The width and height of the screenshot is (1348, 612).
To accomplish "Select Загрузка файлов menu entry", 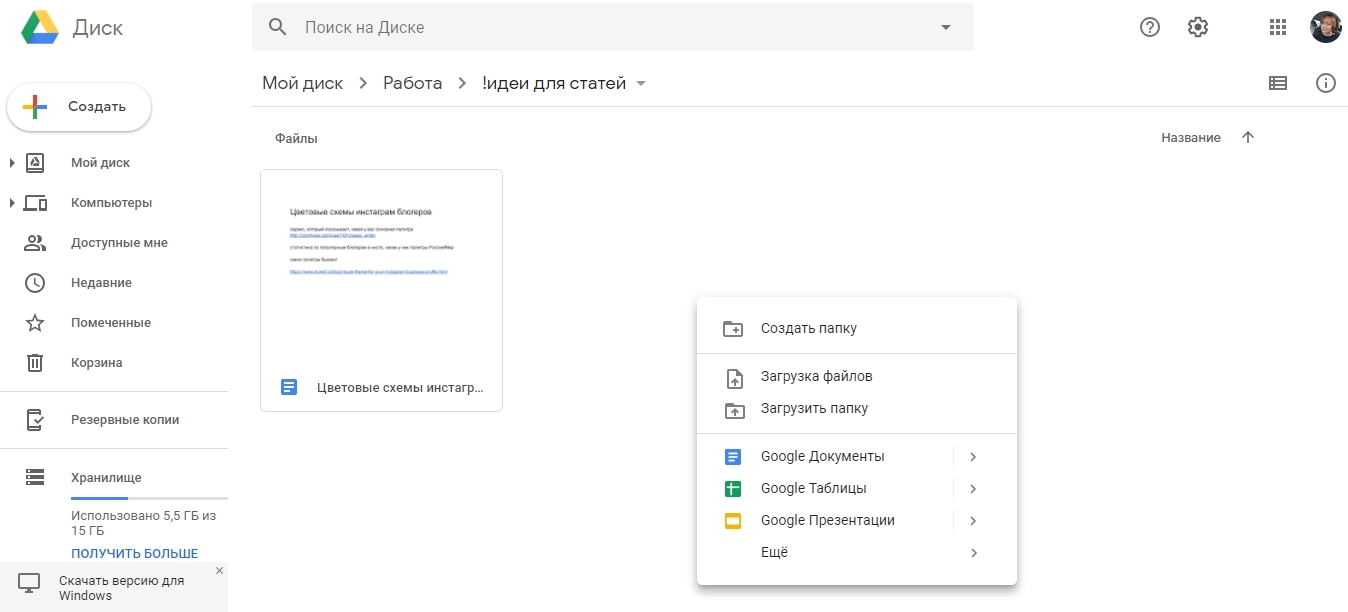I will 816,377.
